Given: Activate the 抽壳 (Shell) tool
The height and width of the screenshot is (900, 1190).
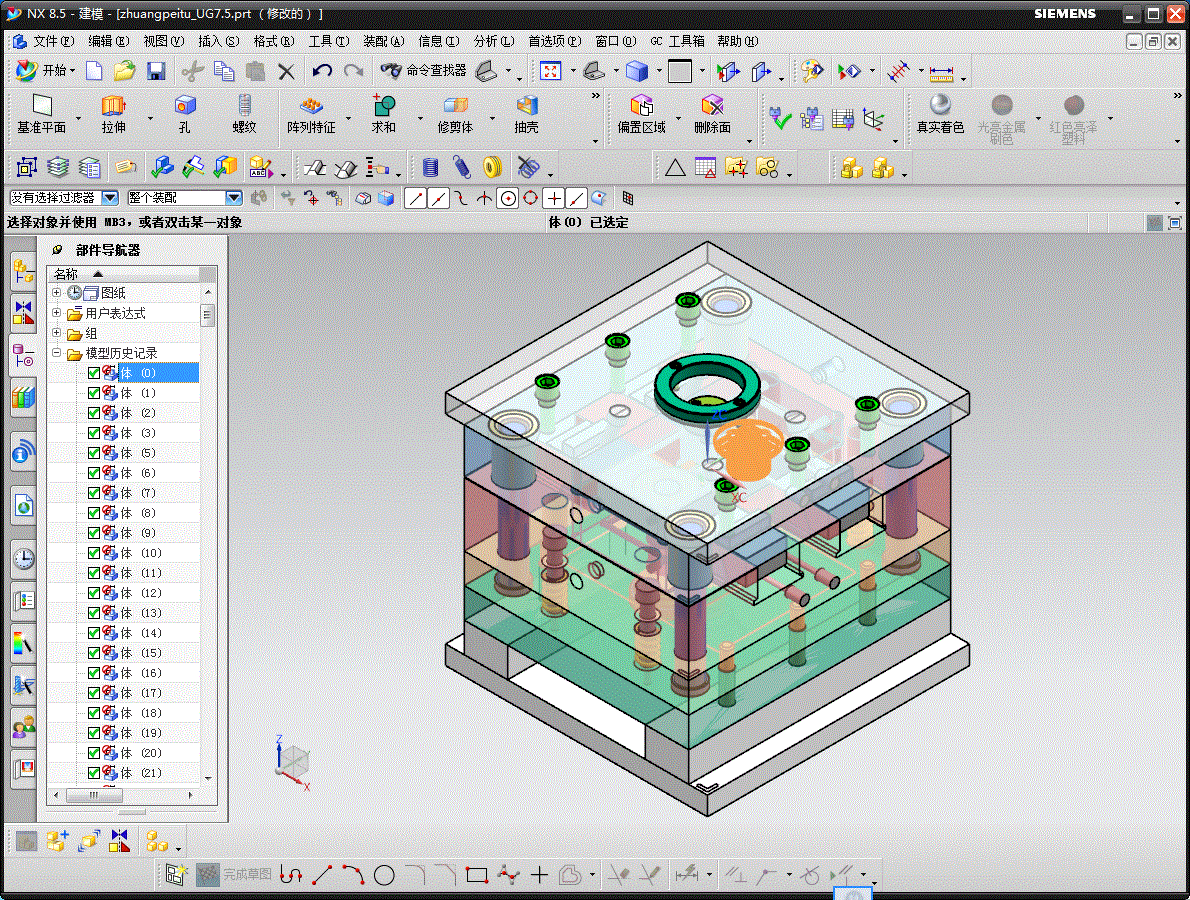Looking at the screenshot, I should coord(526,113).
